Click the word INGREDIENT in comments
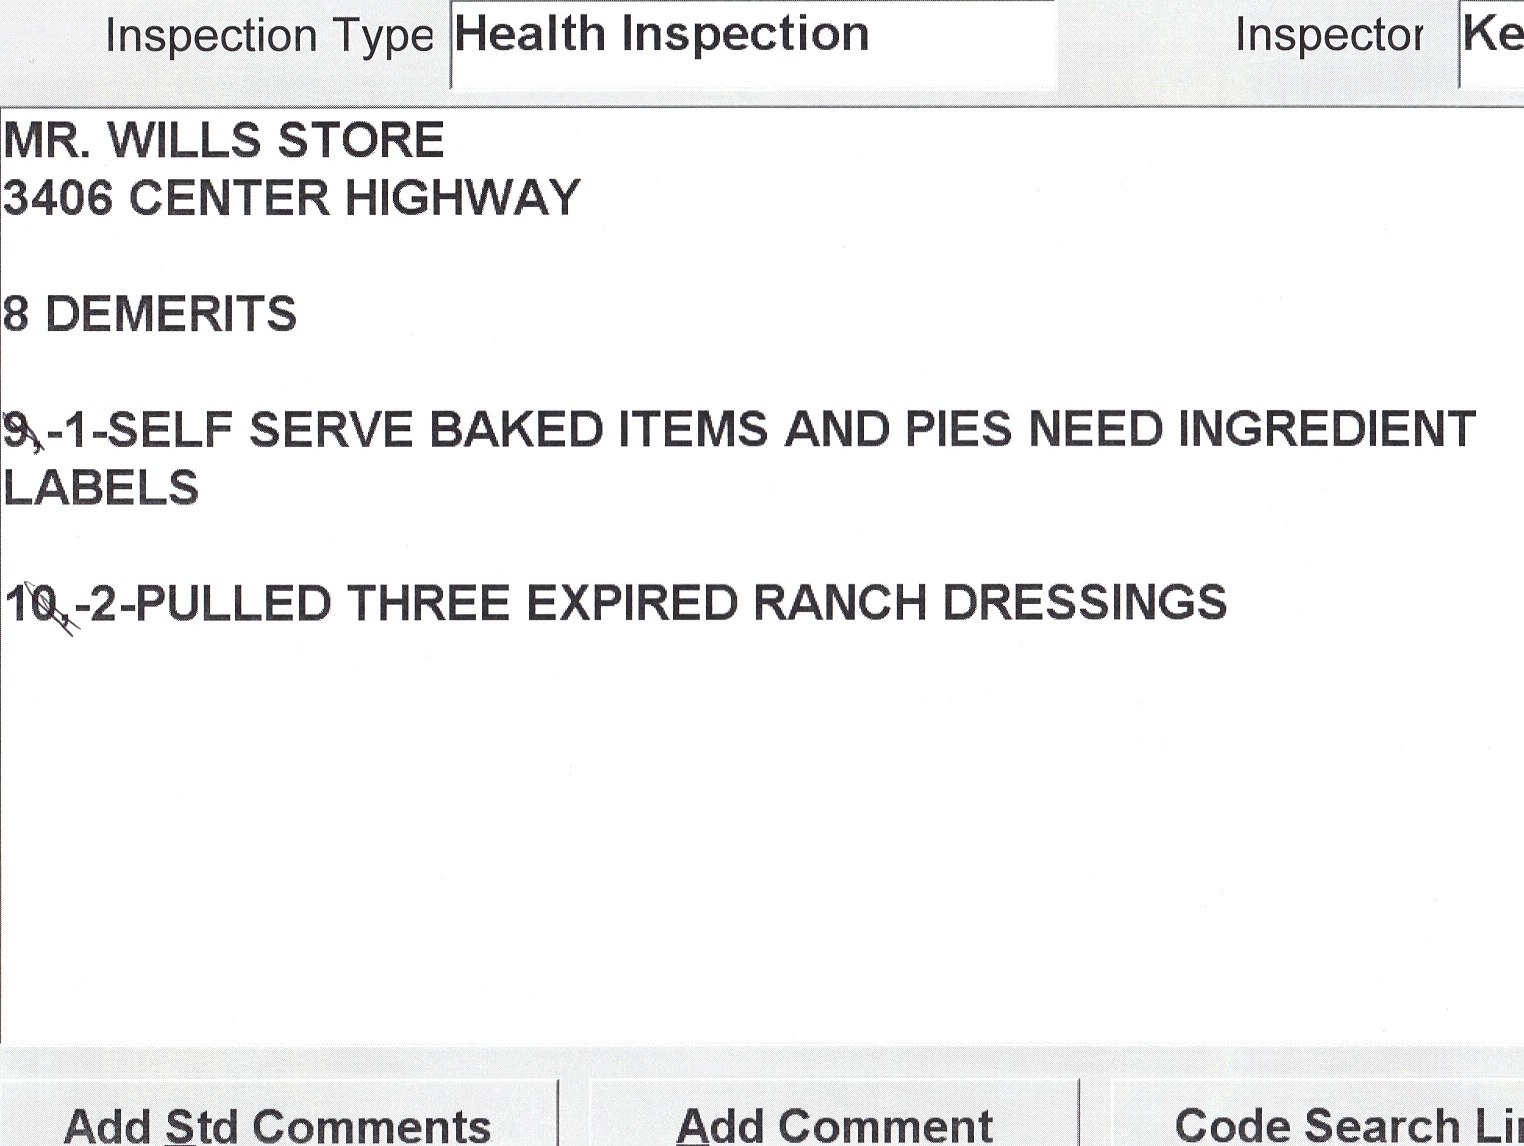The width and height of the screenshot is (1524, 1146). pos(1326,430)
